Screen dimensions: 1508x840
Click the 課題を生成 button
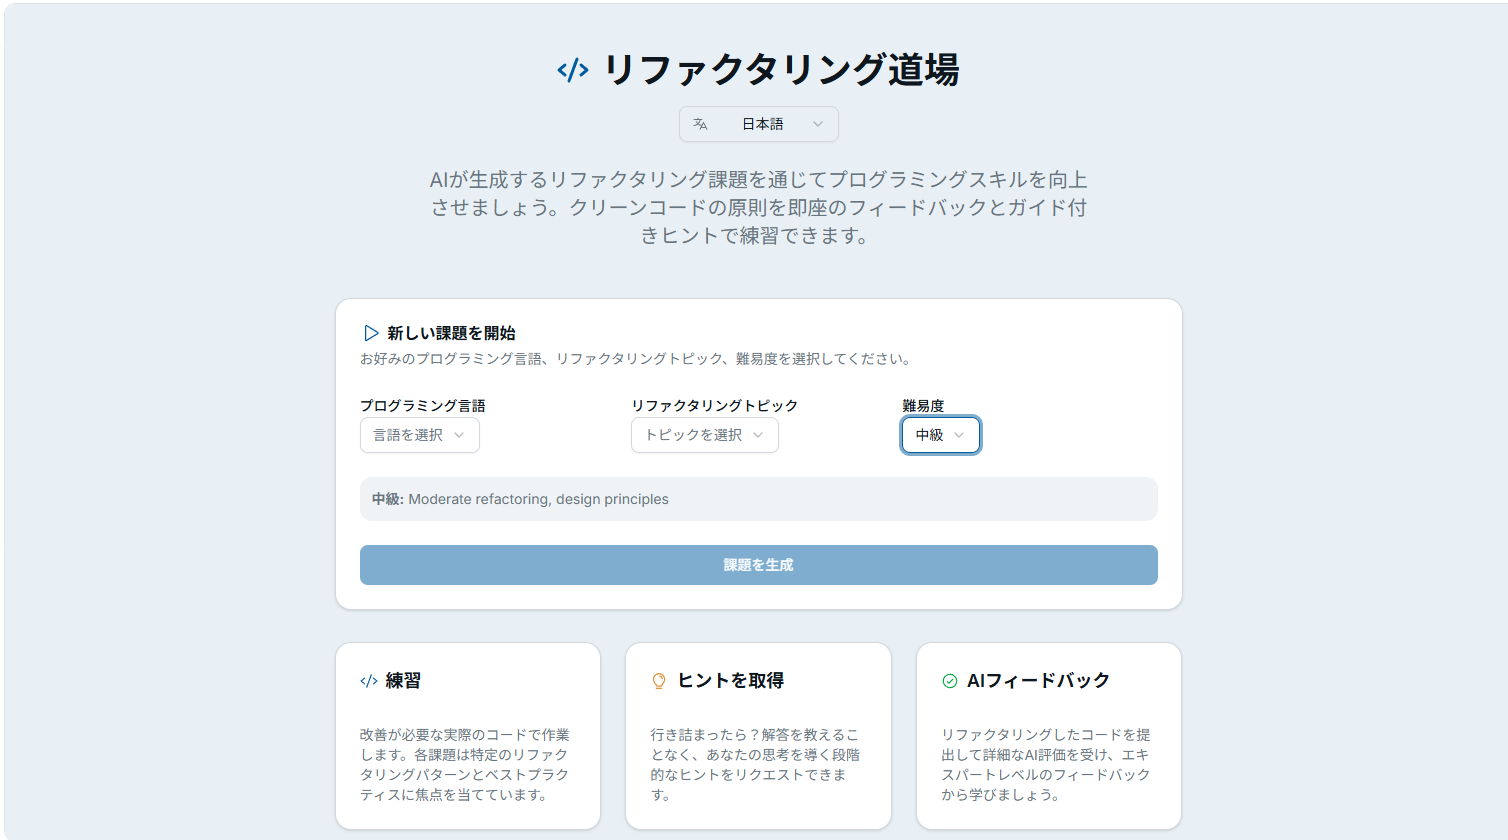tap(759, 565)
